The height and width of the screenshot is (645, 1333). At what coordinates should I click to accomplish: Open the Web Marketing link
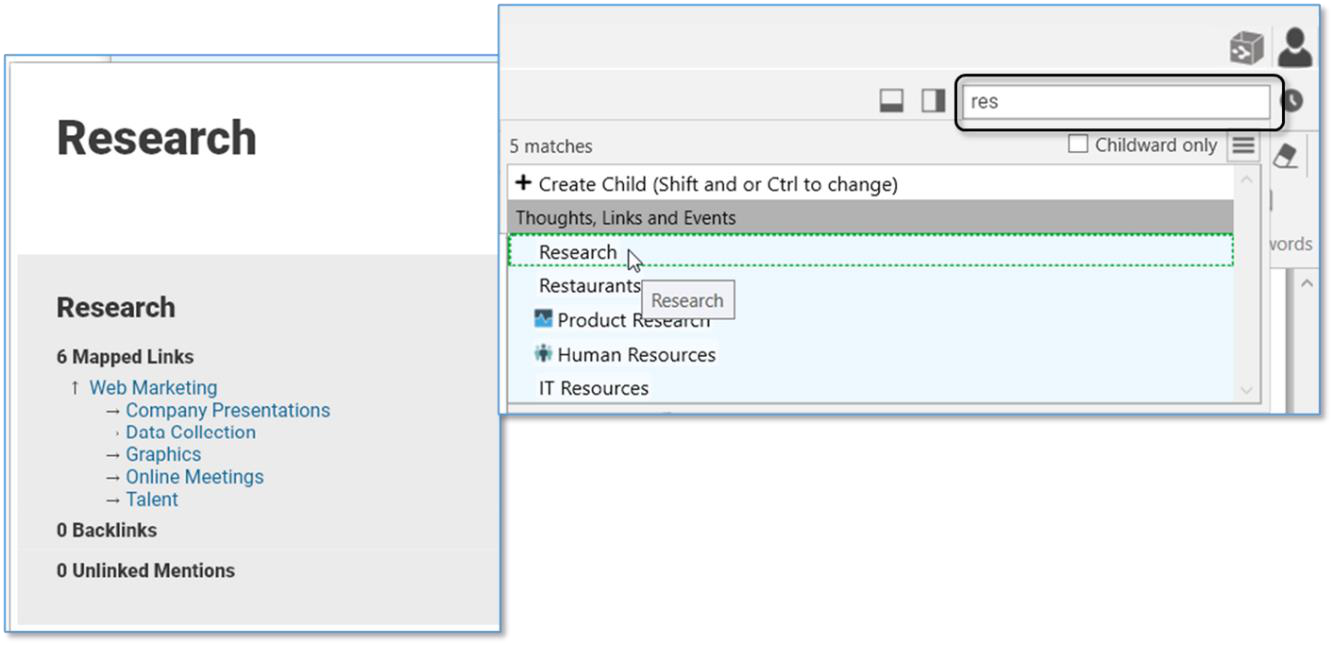(x=153, y=388)
